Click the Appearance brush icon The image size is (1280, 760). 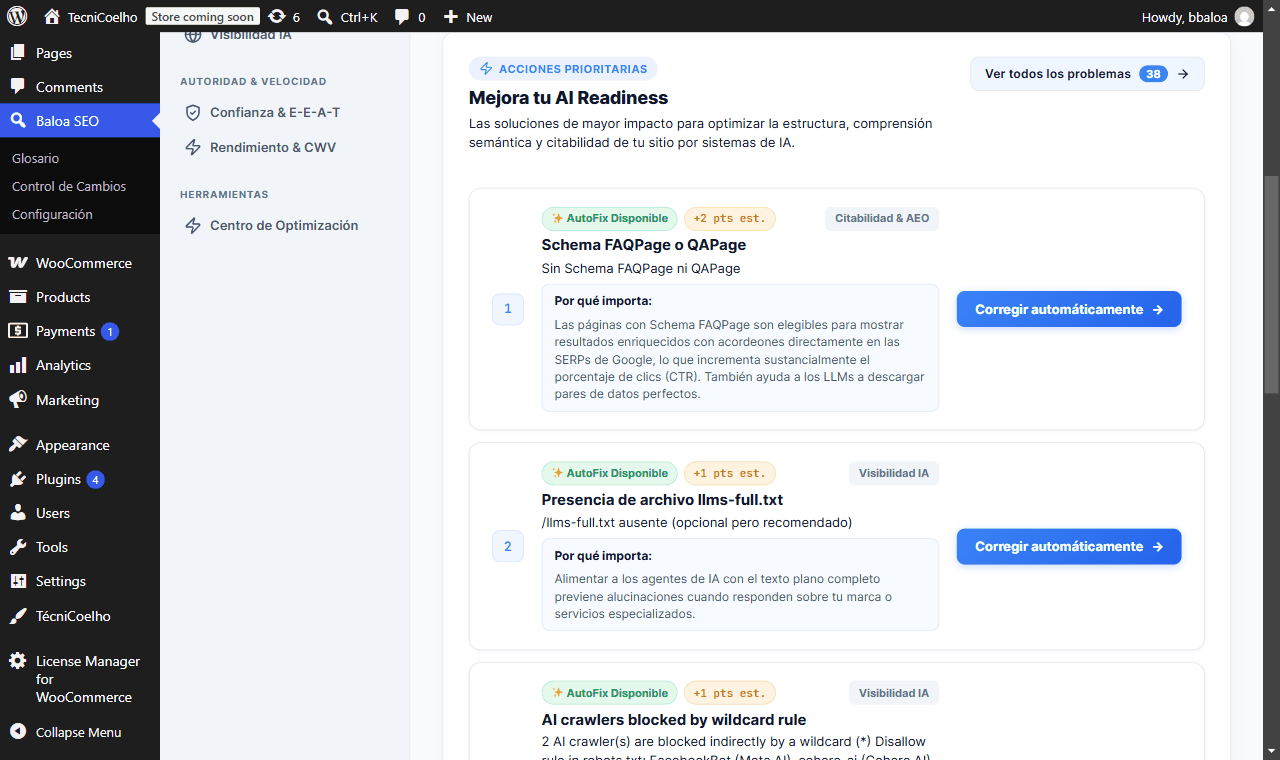click(18, 445)
